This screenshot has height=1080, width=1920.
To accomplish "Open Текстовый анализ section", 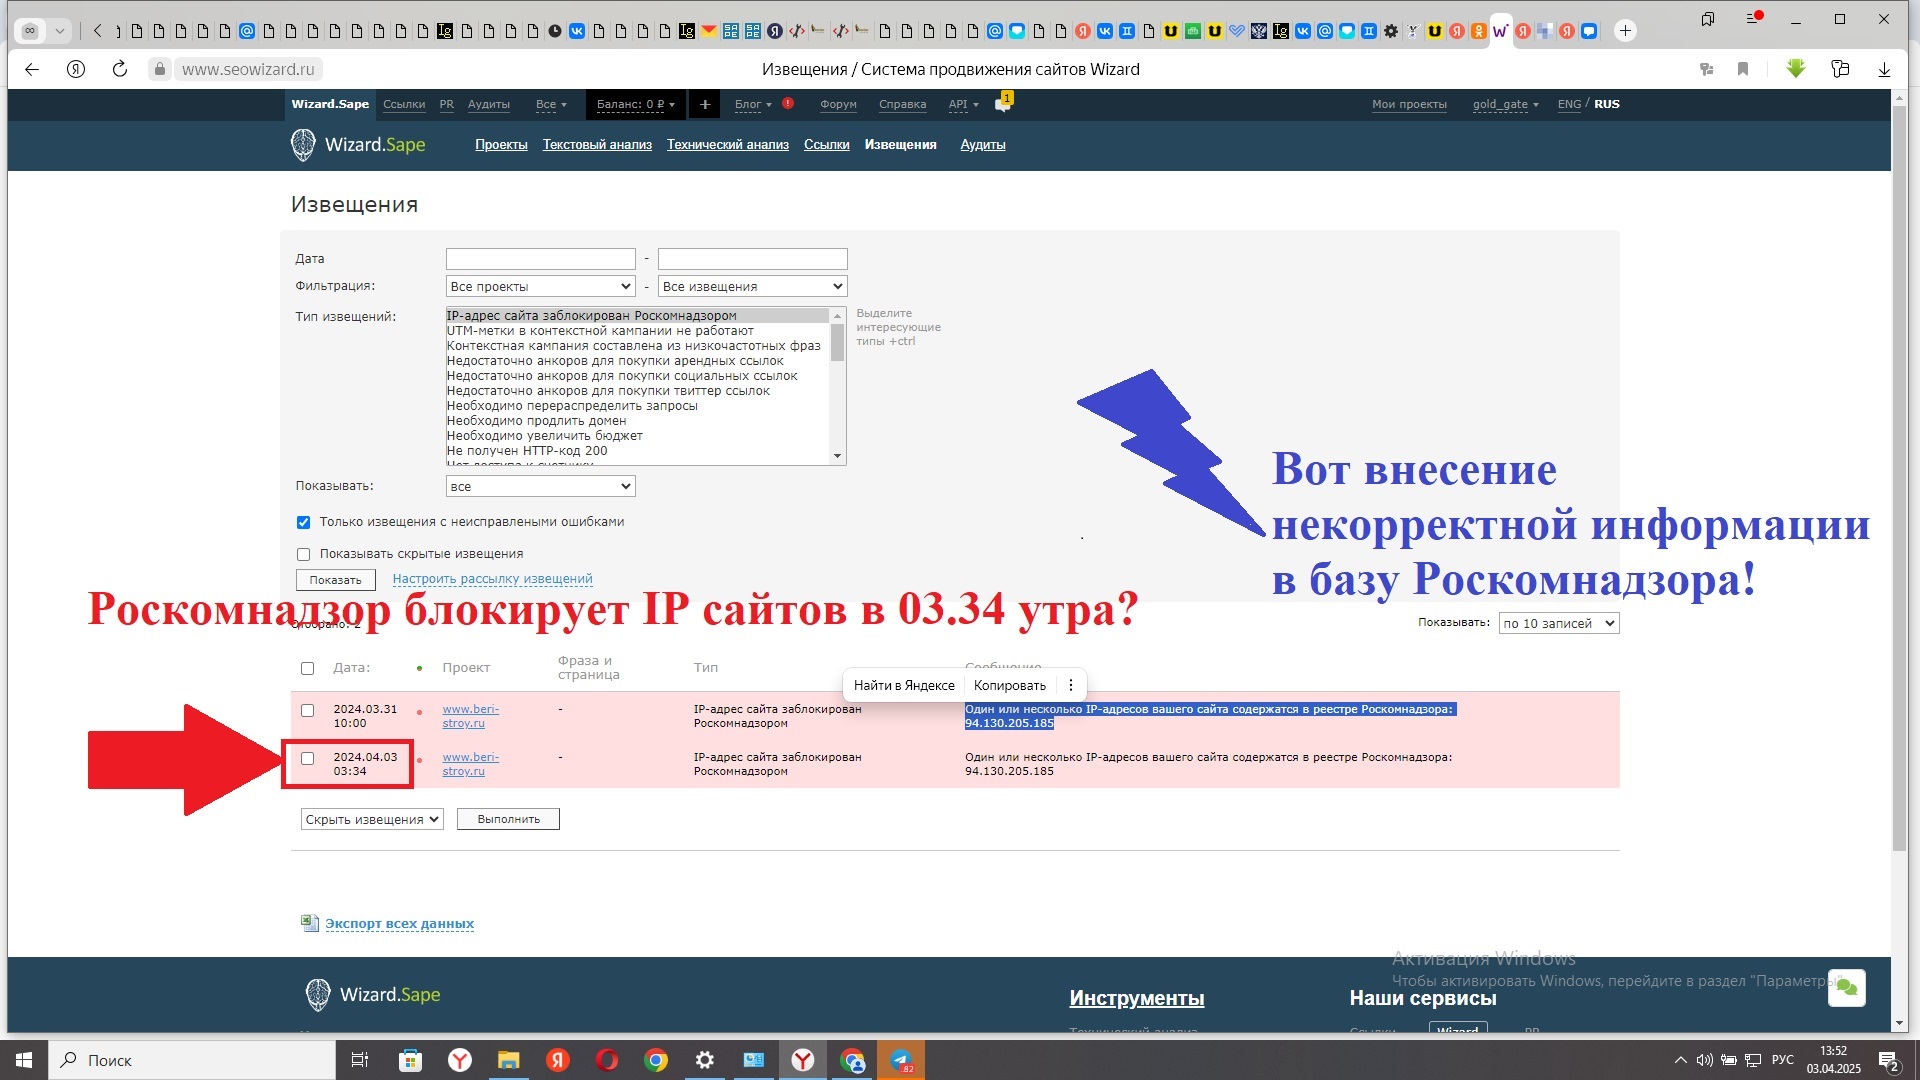I will pos(597,145).
